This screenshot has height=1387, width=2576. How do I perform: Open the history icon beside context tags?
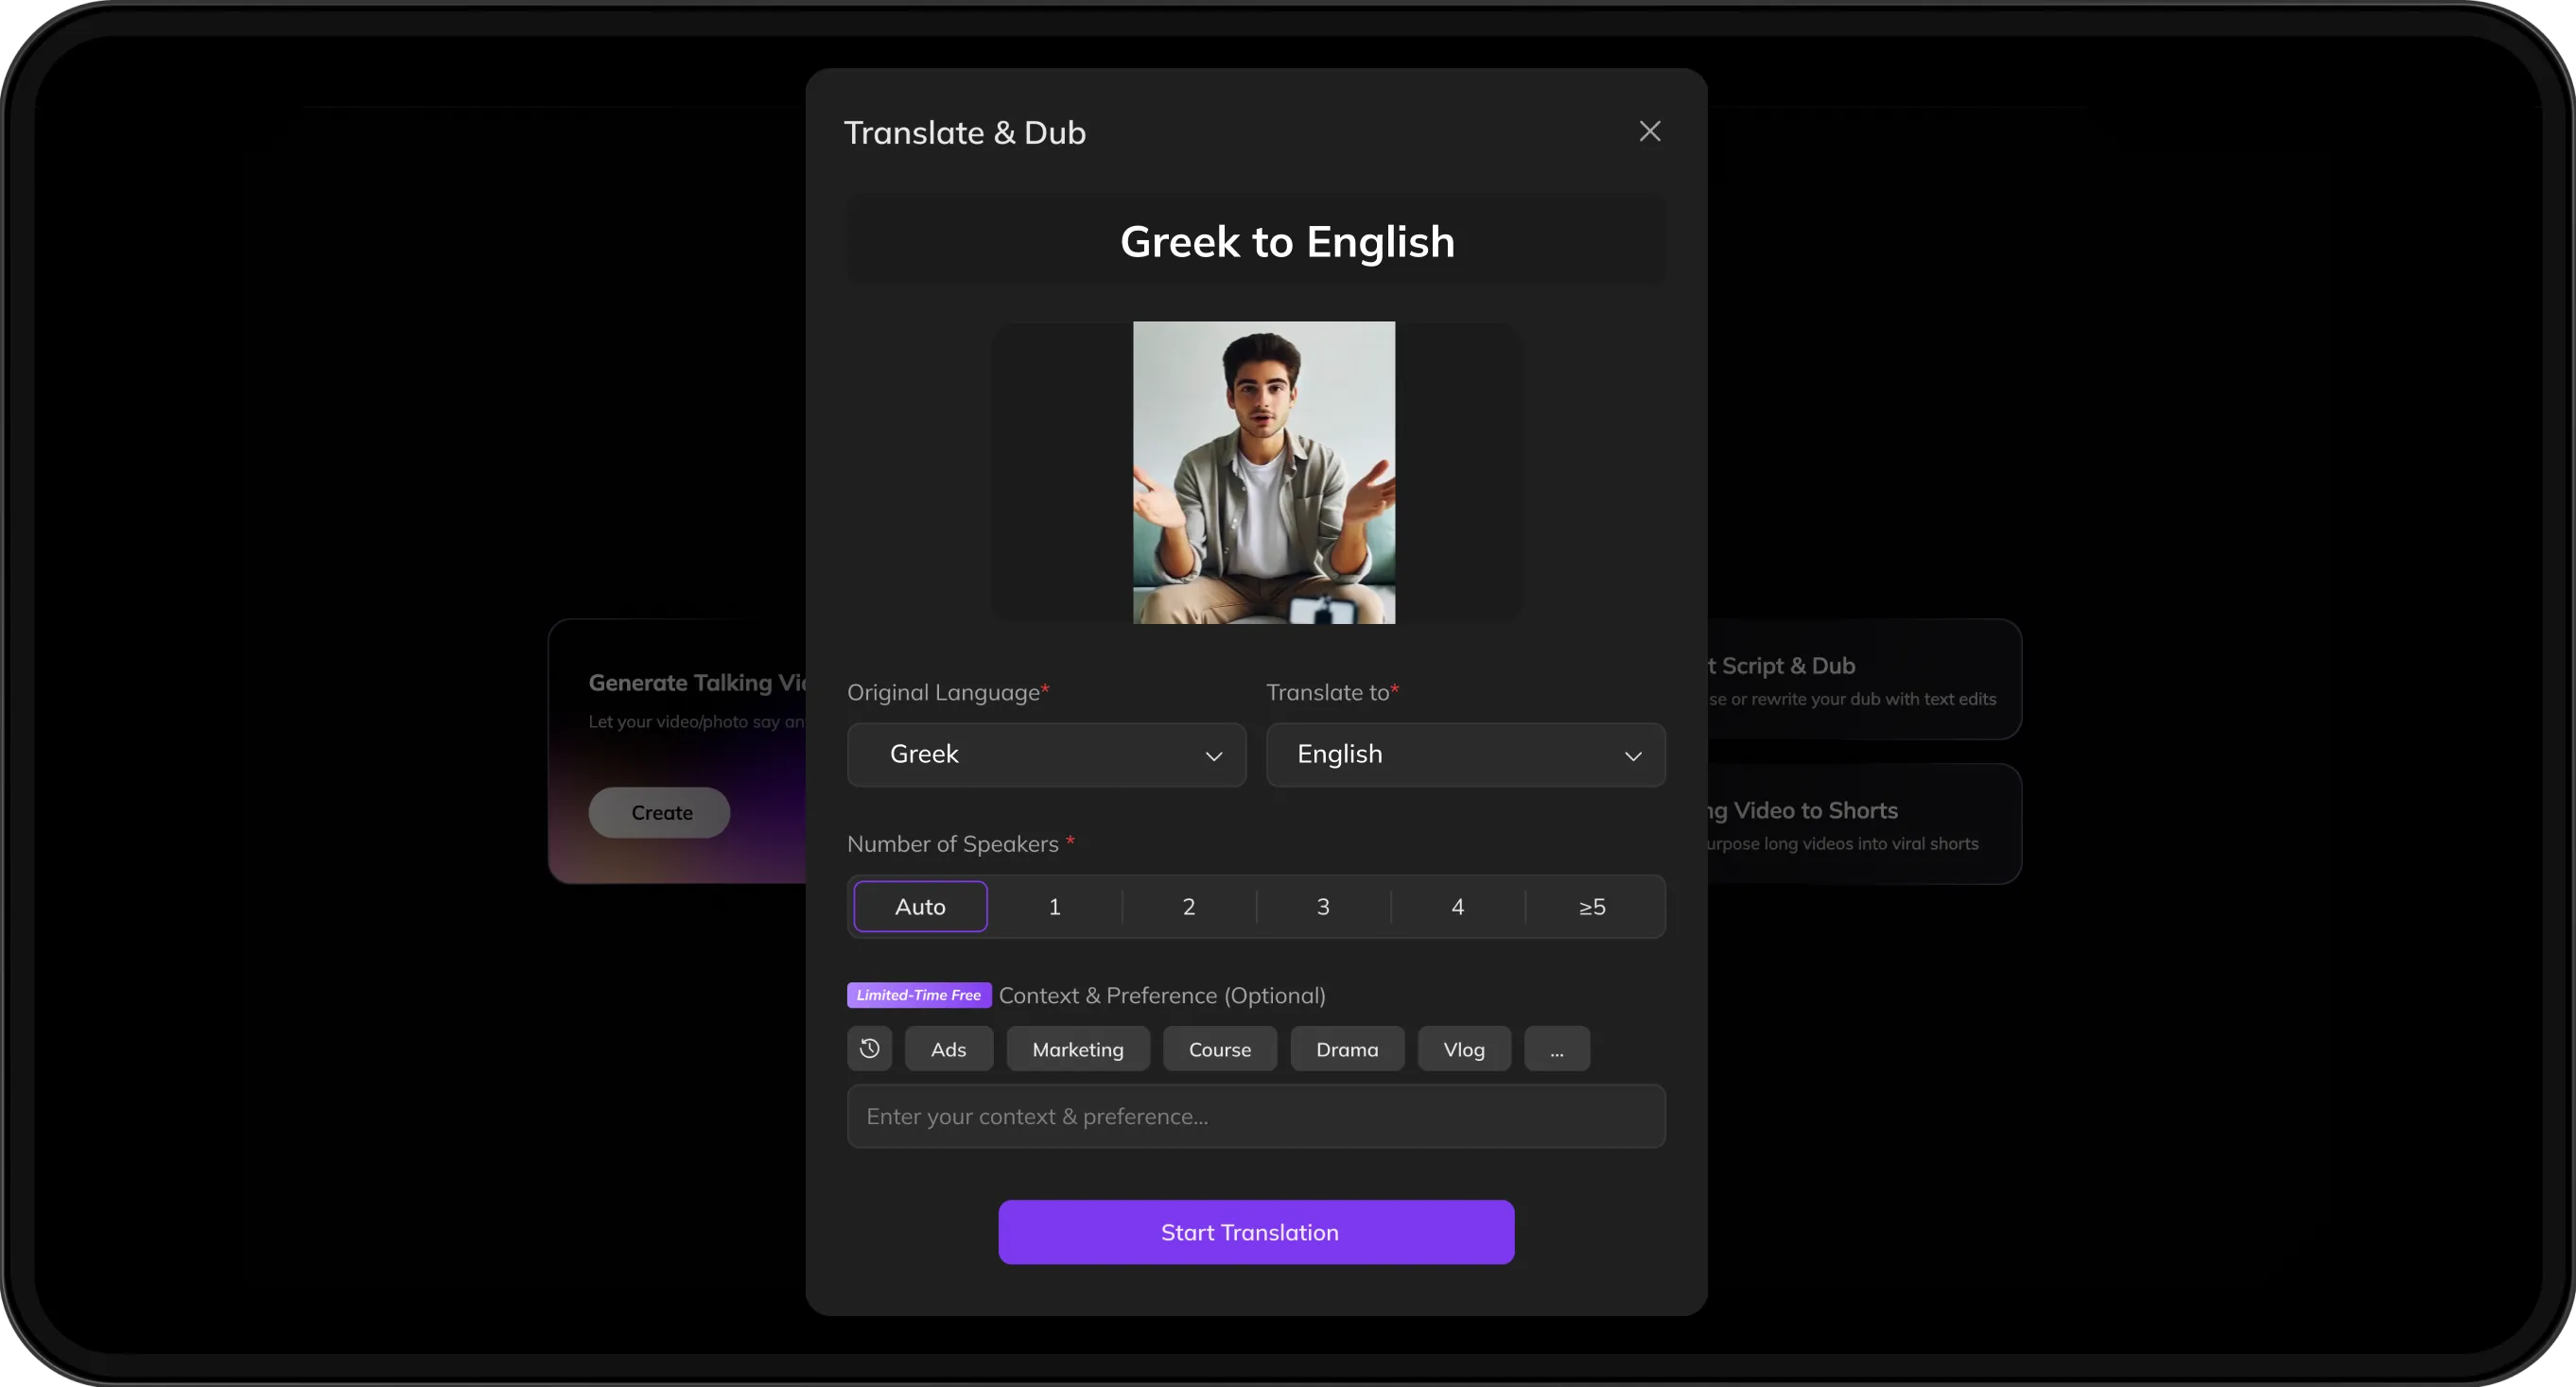869,1048
